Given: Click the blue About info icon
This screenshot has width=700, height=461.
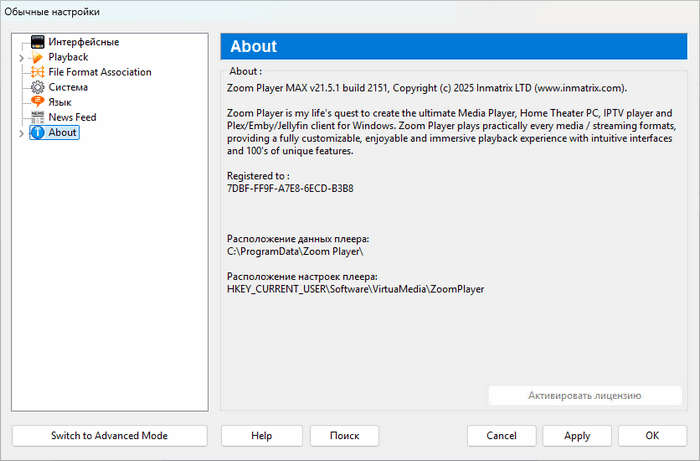Looking at the screenshot, I should coord(38,132).
